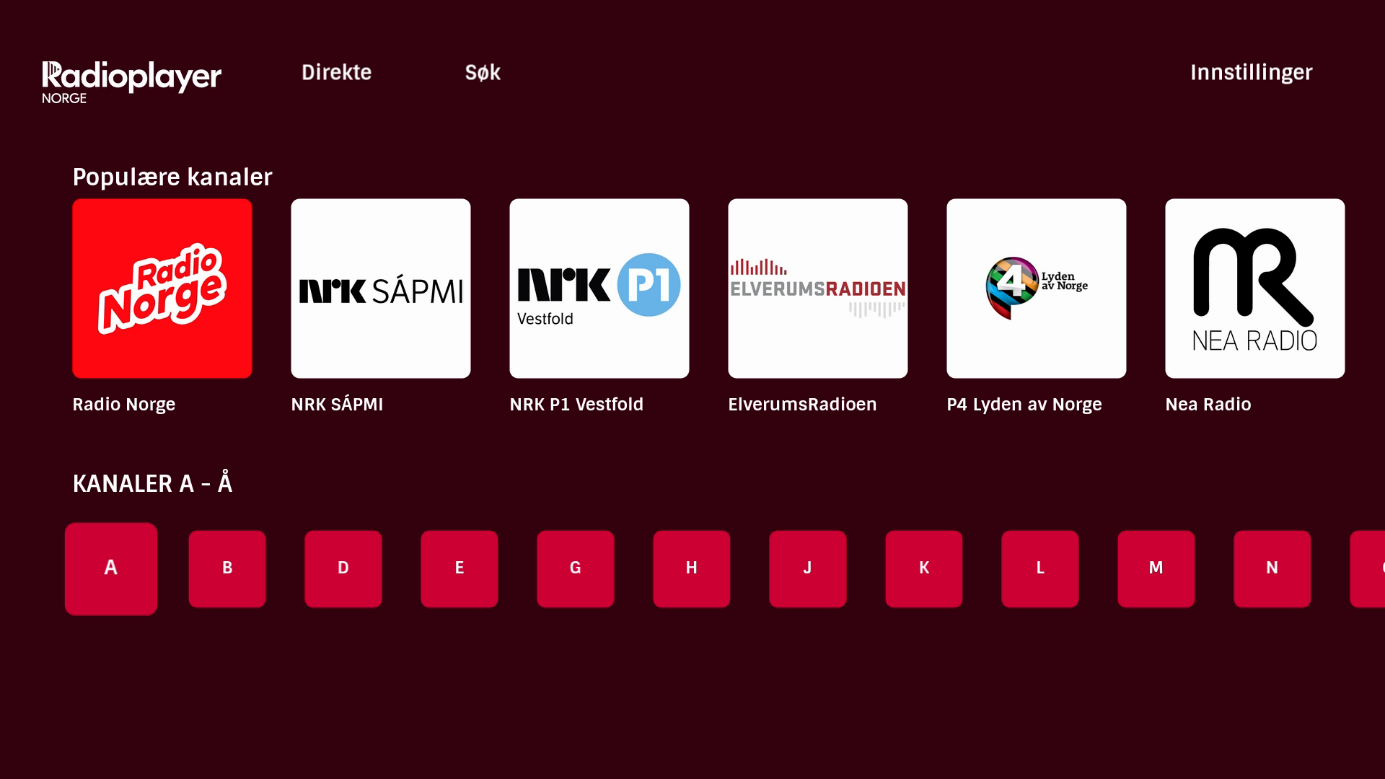Filter channels by letter L
Image resolution: width=1385 pixels, height=779 pixels.
coord(1040,568)
